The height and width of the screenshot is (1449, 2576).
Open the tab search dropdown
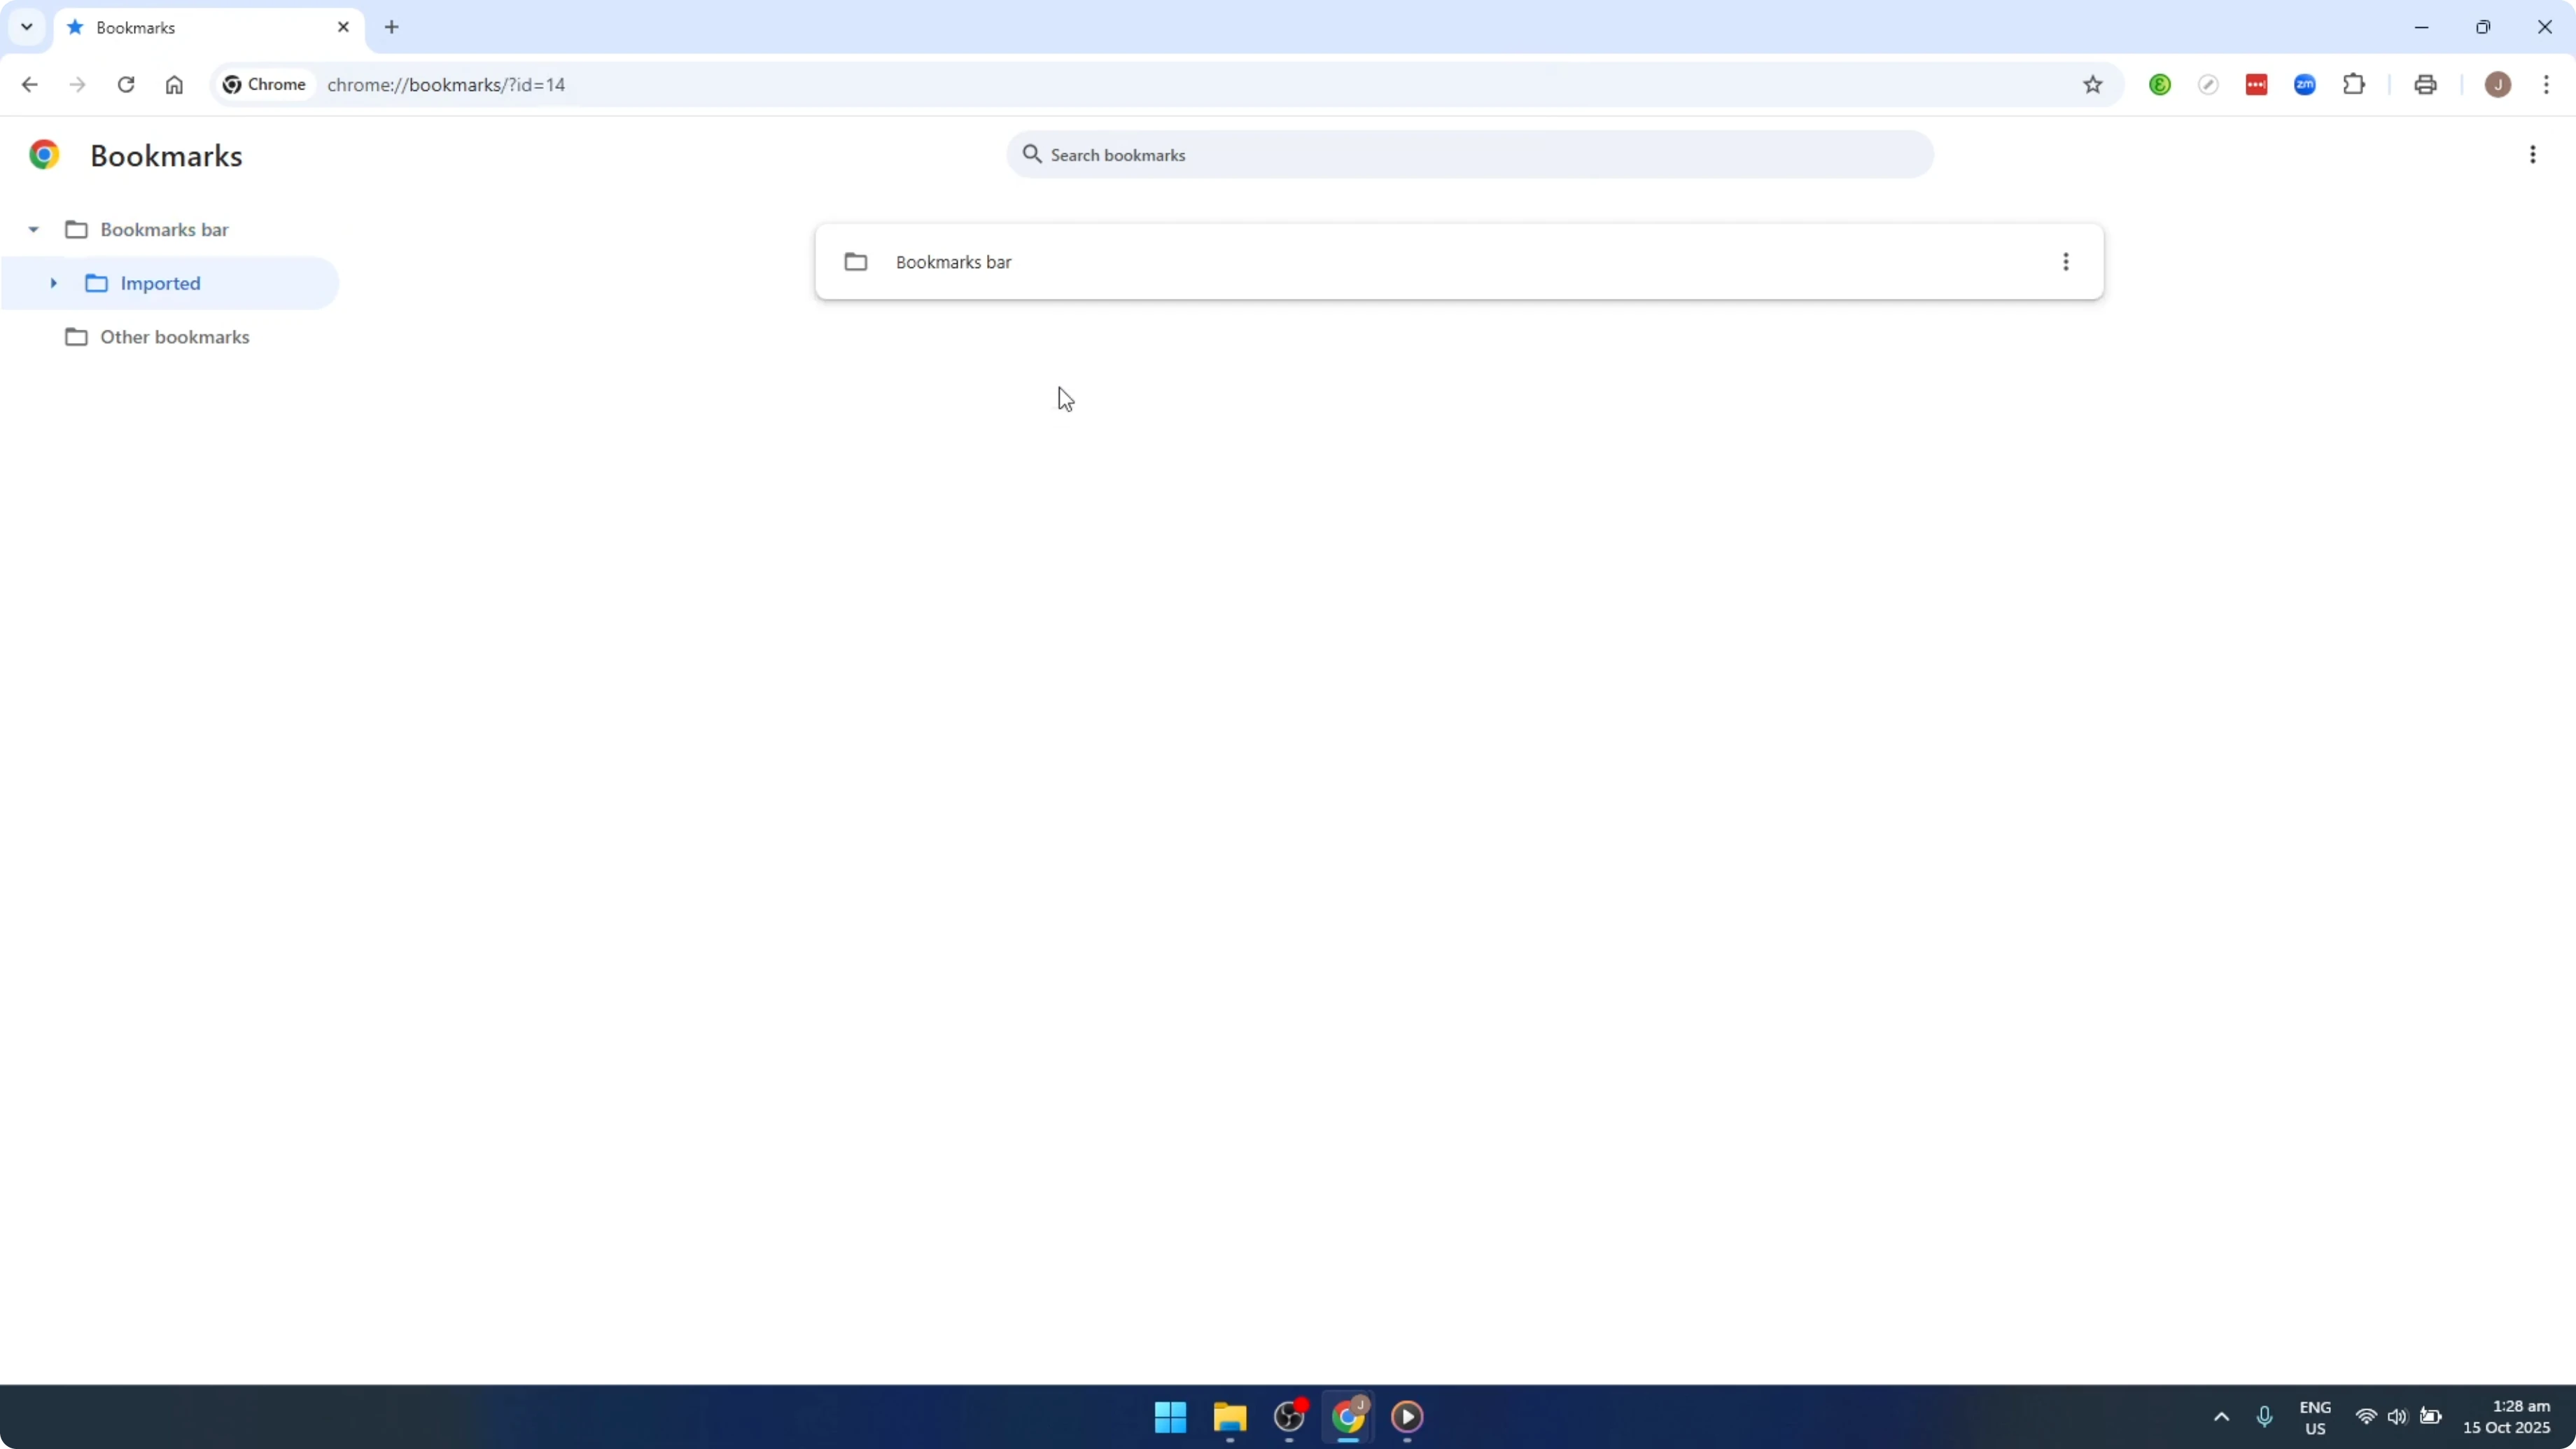pos(26,27)
